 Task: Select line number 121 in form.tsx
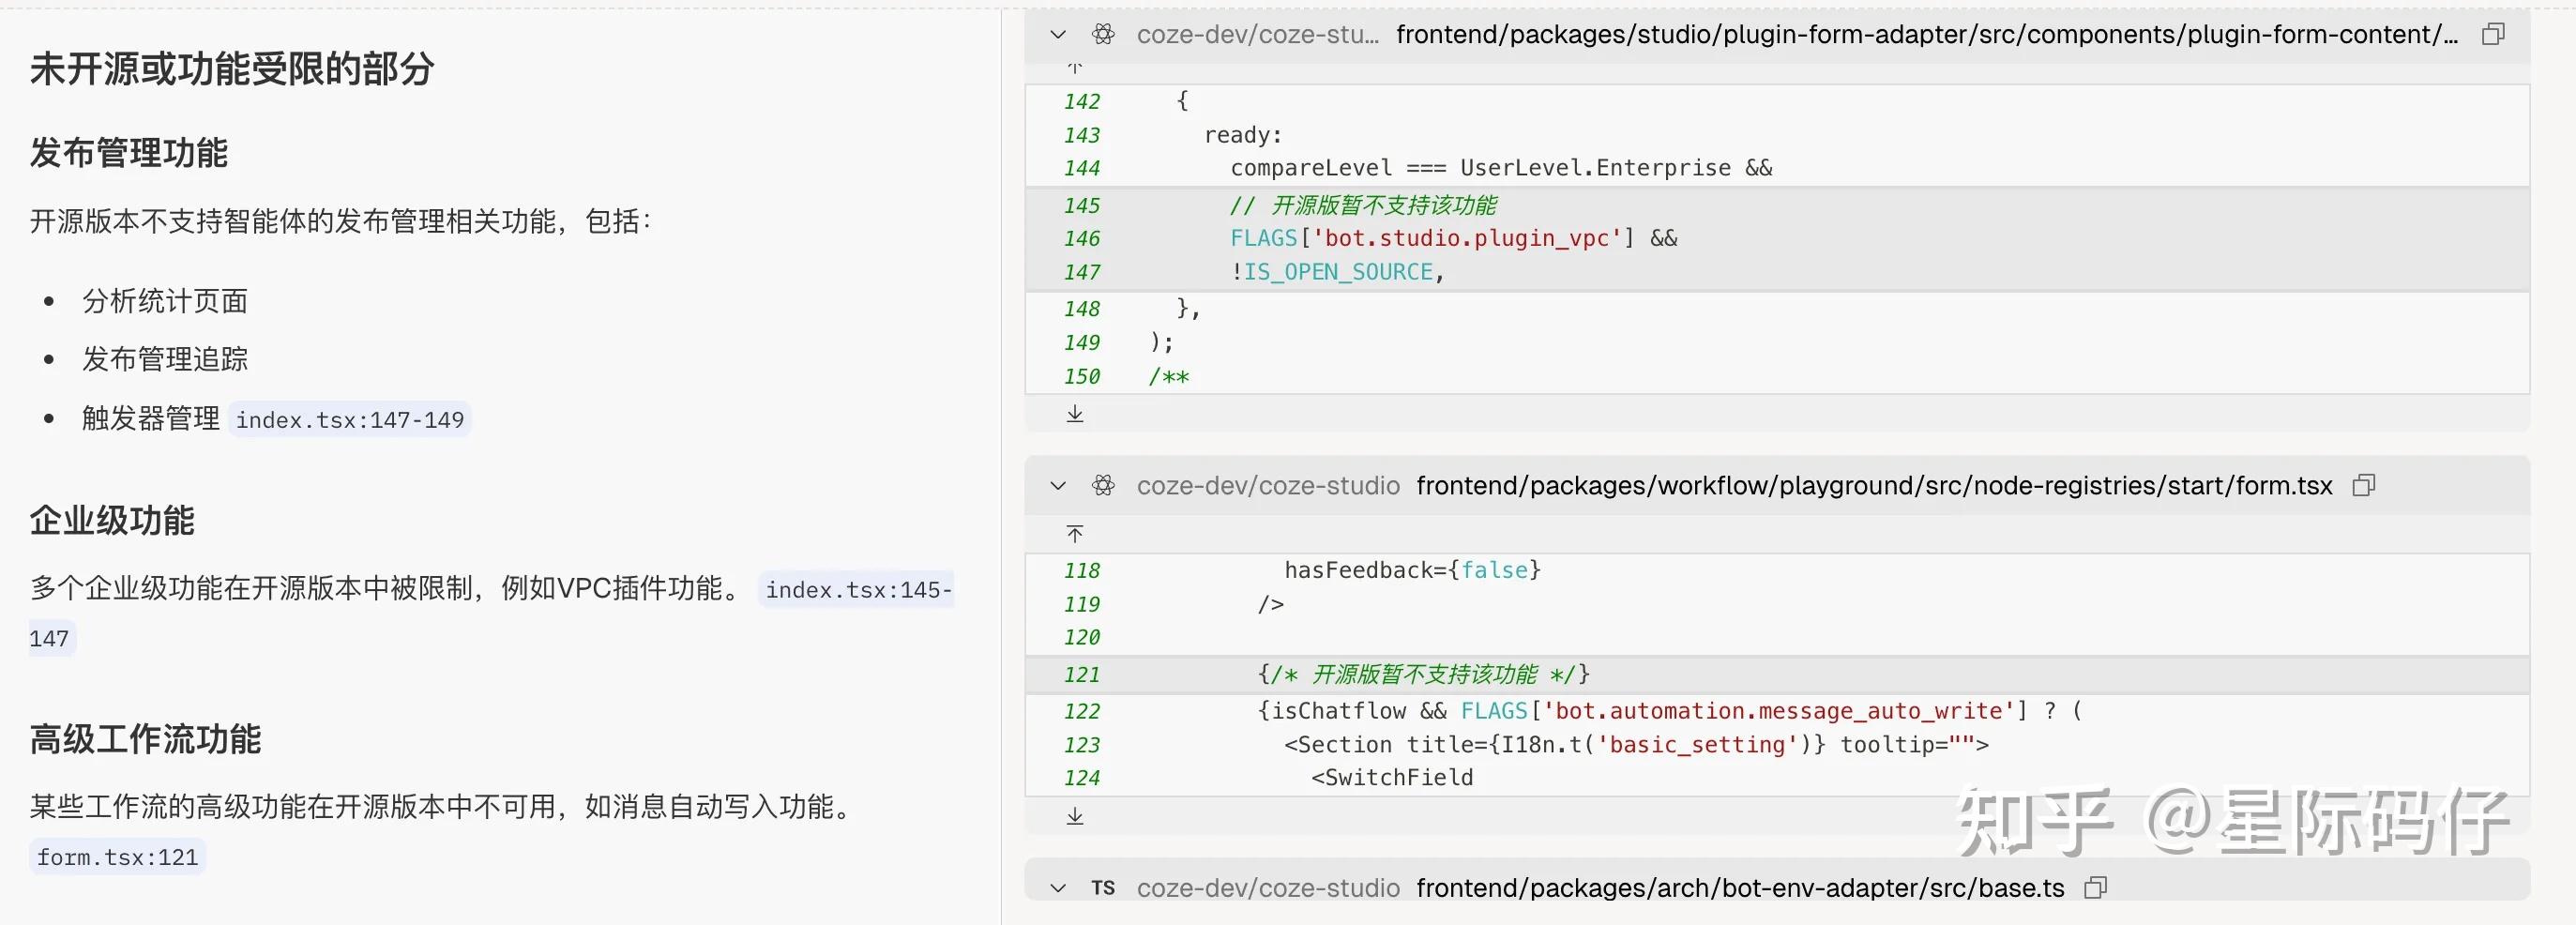[1081, 675]
